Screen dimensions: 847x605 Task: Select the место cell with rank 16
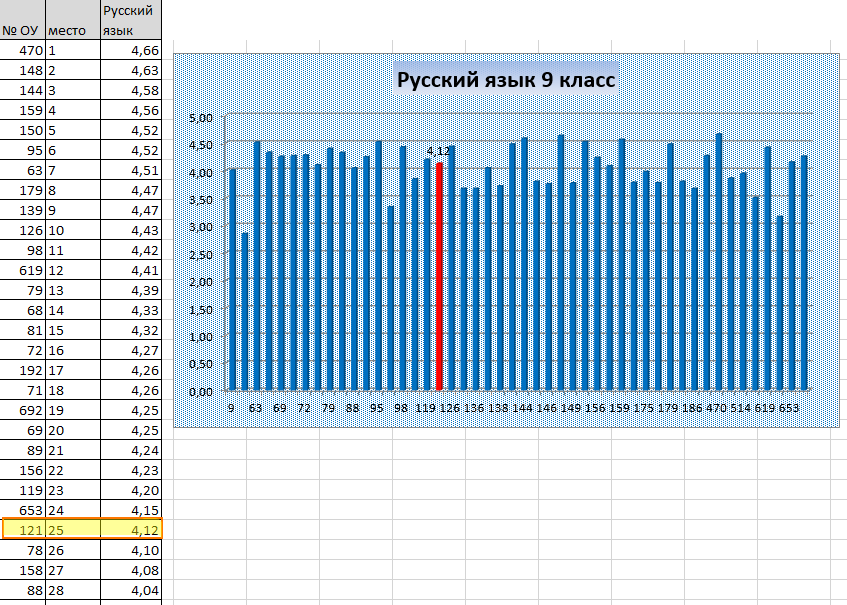pos(73,350)
